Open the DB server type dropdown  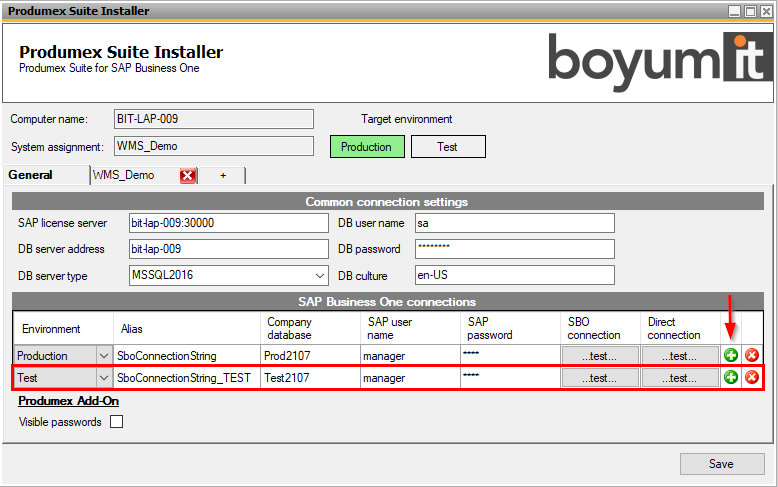tap(320, 275)
